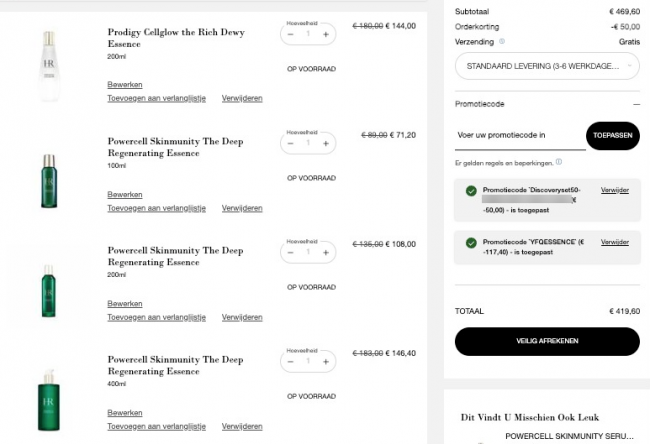The image size is (650, 444).
Task: Open the Standaard Levering shipping dropdown
Action: (547, 66)
